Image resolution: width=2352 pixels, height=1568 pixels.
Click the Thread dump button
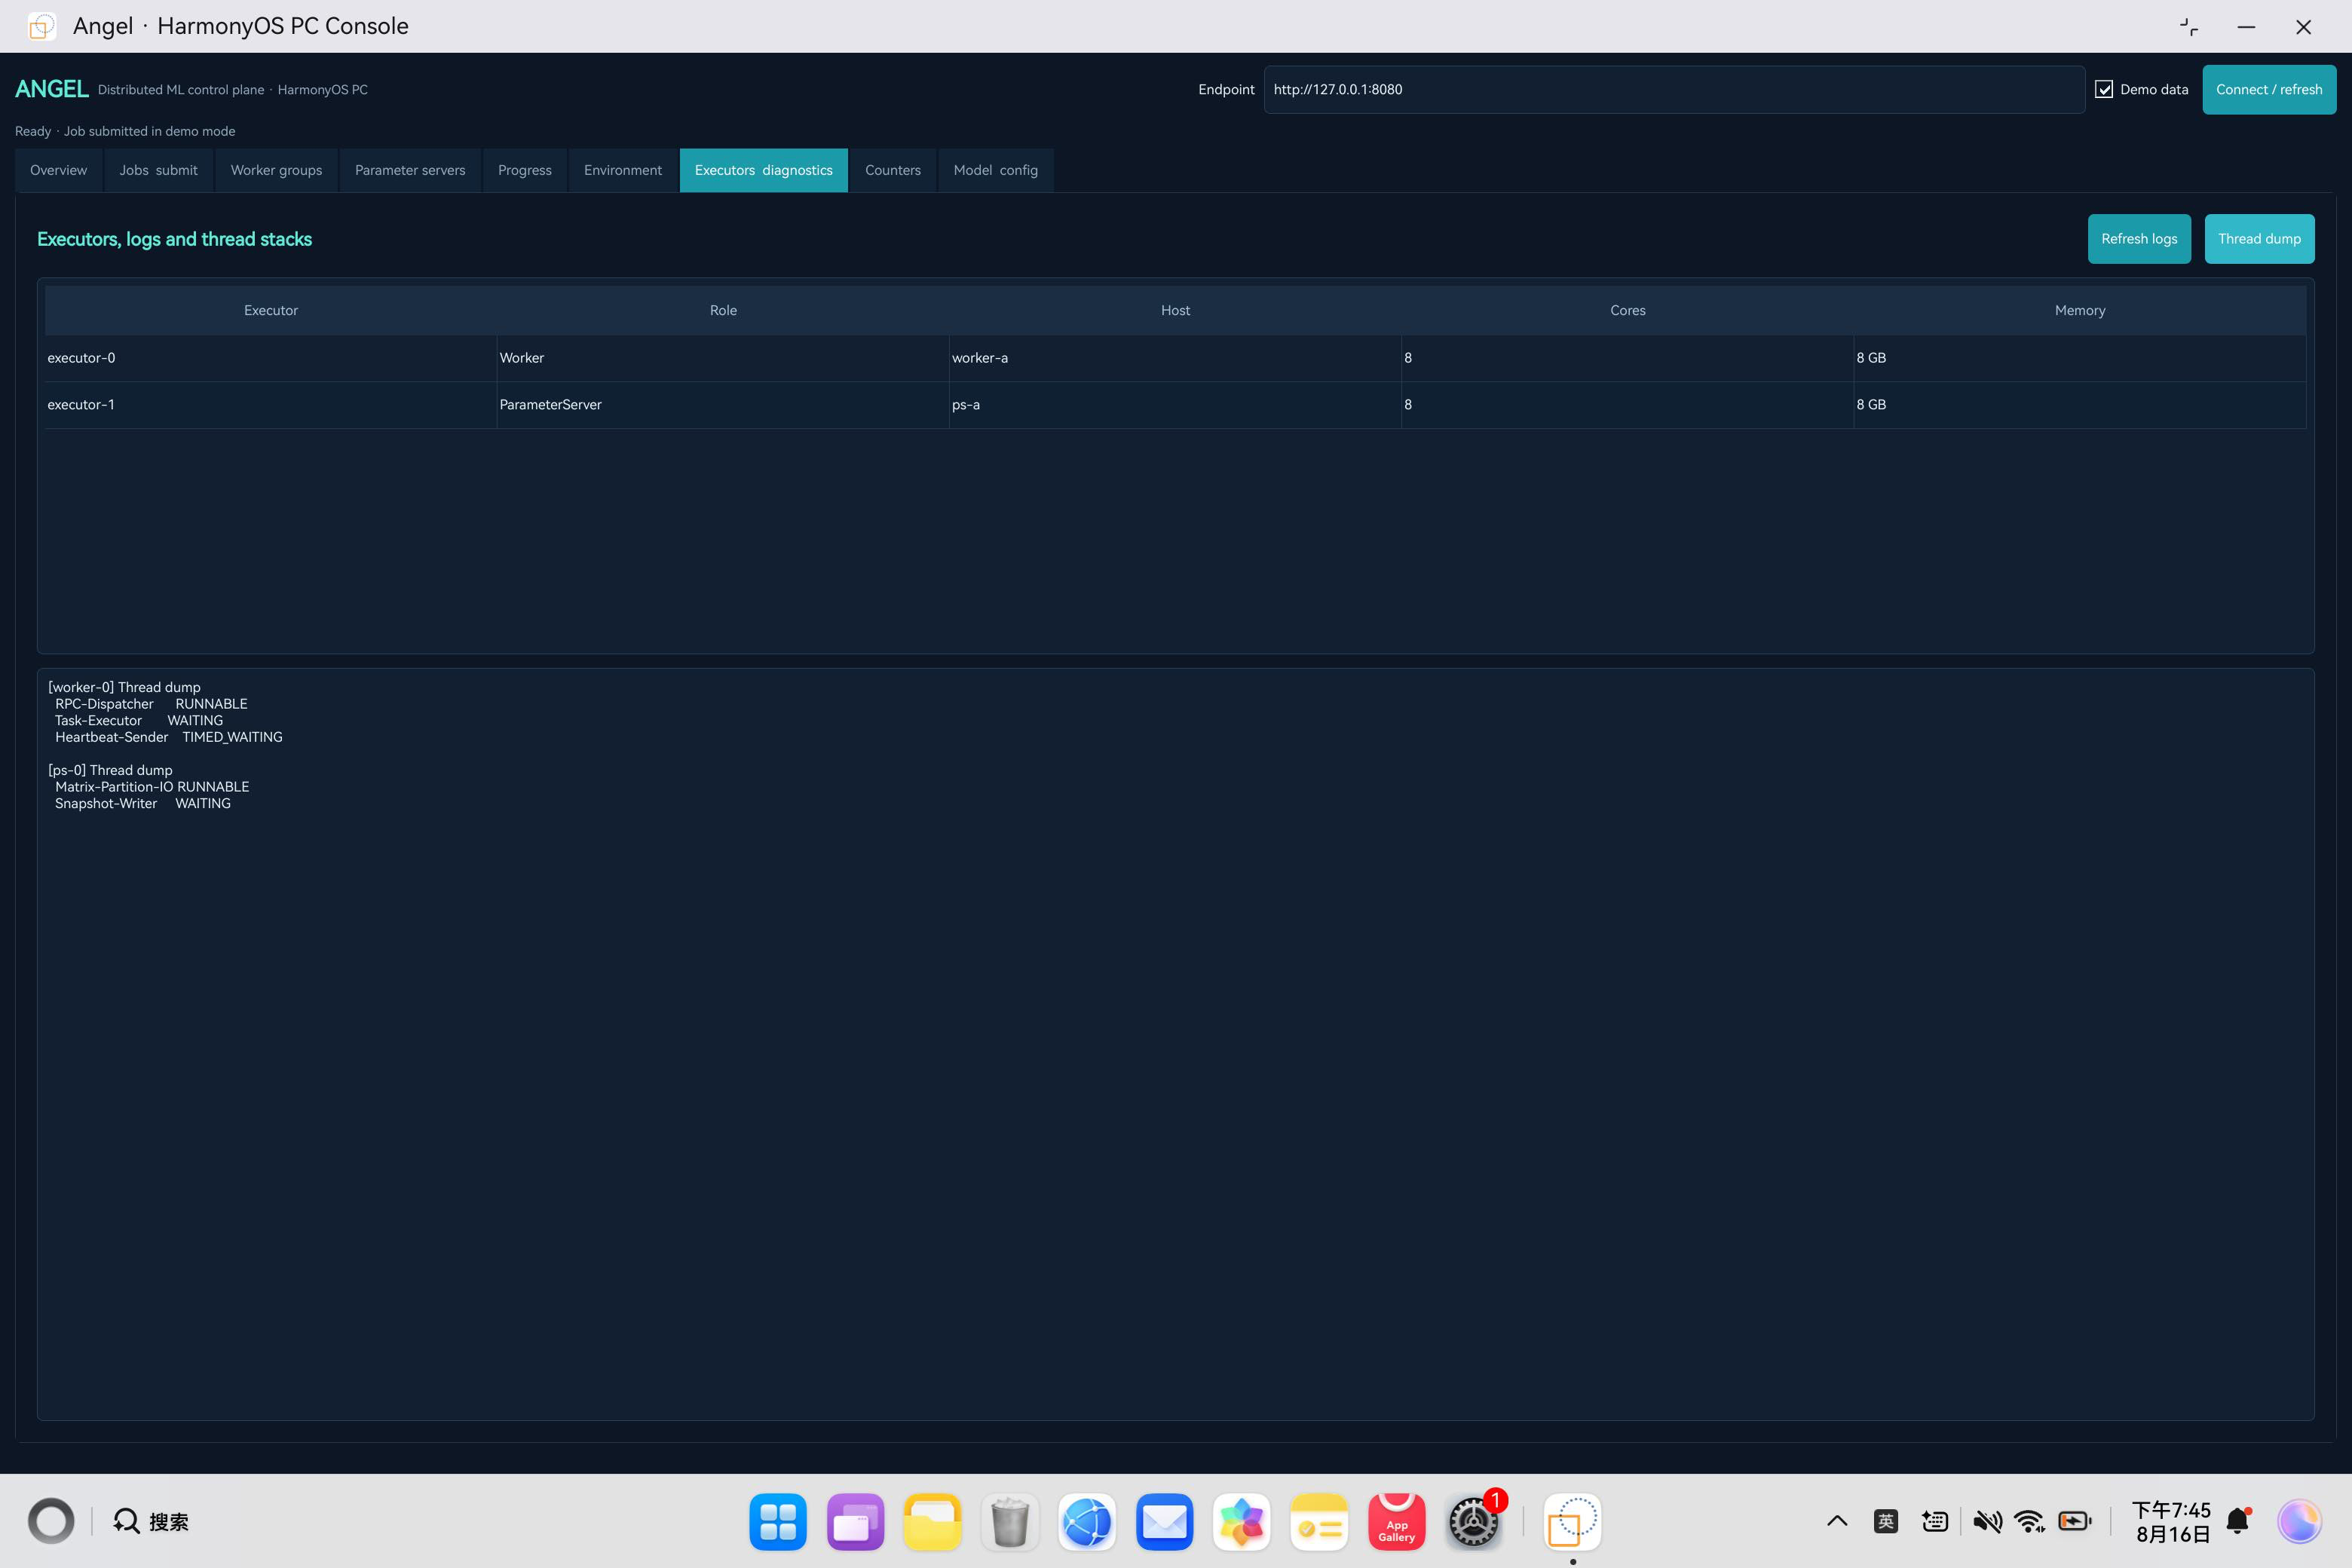tap(2259, 239)
